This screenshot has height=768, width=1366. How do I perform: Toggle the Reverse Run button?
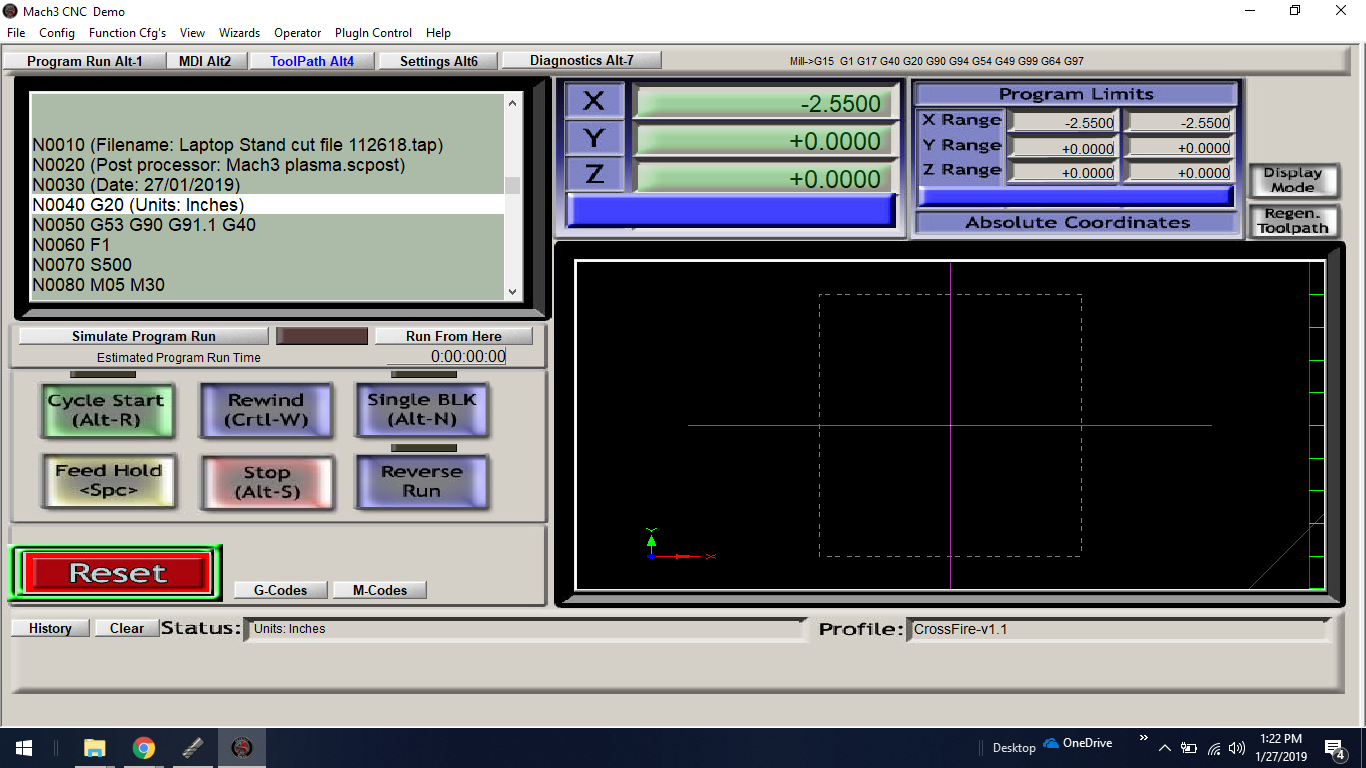coord(422,481)
